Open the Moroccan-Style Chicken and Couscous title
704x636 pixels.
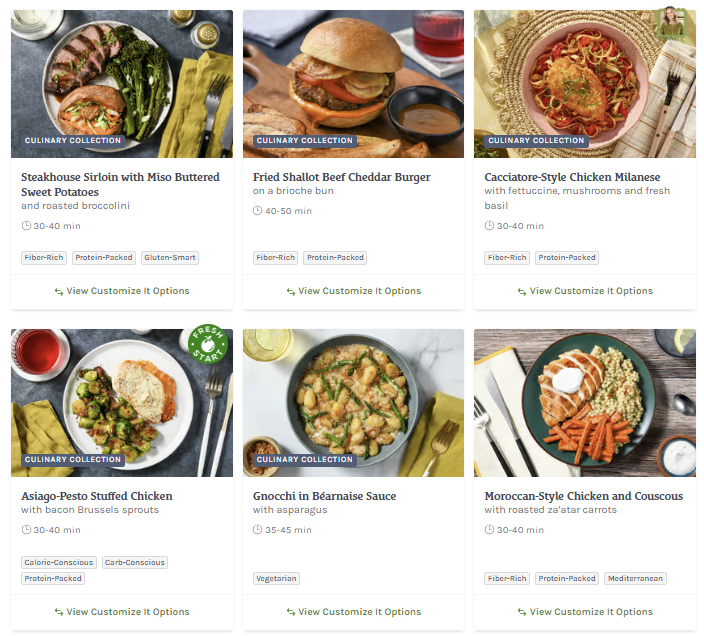pyautogui.click(x=584, y=496)
